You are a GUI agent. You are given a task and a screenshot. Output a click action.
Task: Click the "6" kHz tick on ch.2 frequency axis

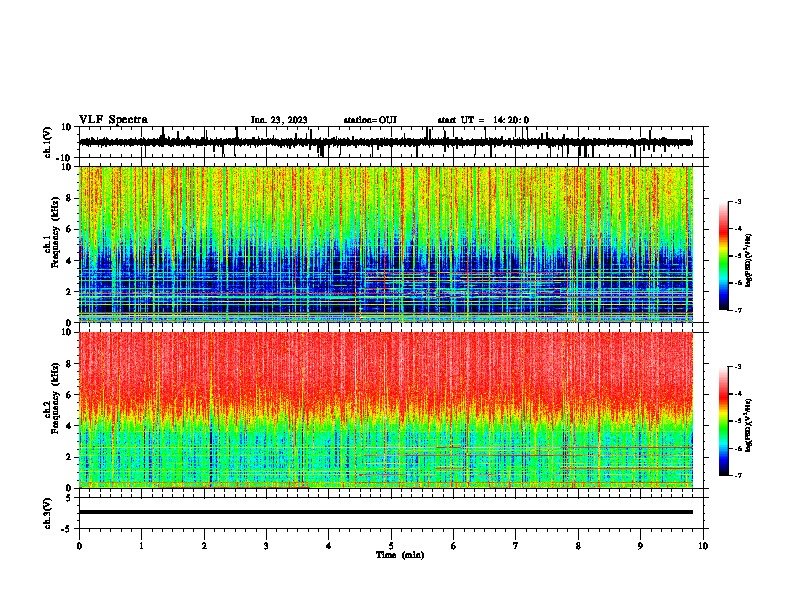pyautogui.click(x=69, y=395)
